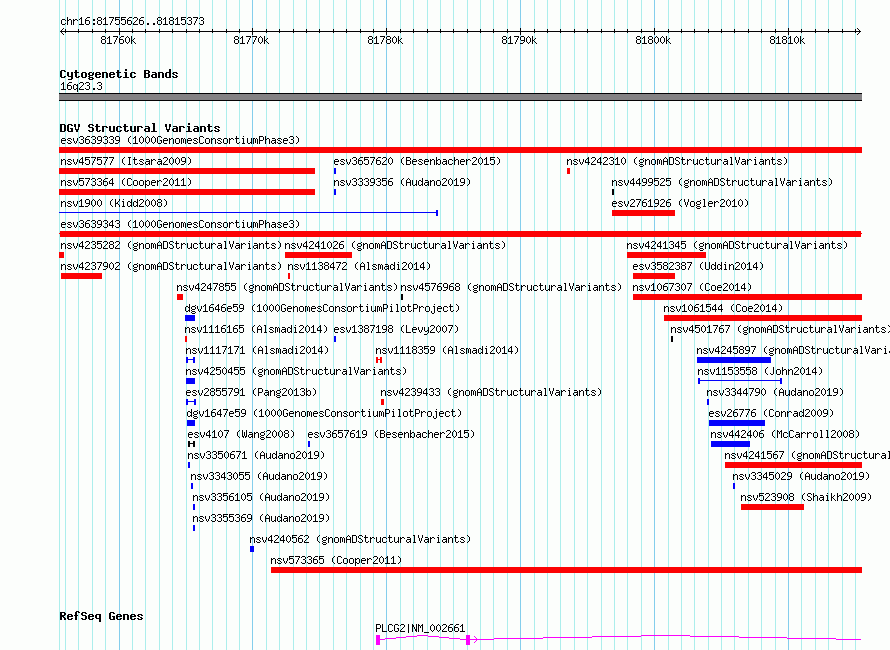Click nsv1116165 (Alsmadi2014) label
The height and width of the screenshot is (650, 890).
point(256,329)
